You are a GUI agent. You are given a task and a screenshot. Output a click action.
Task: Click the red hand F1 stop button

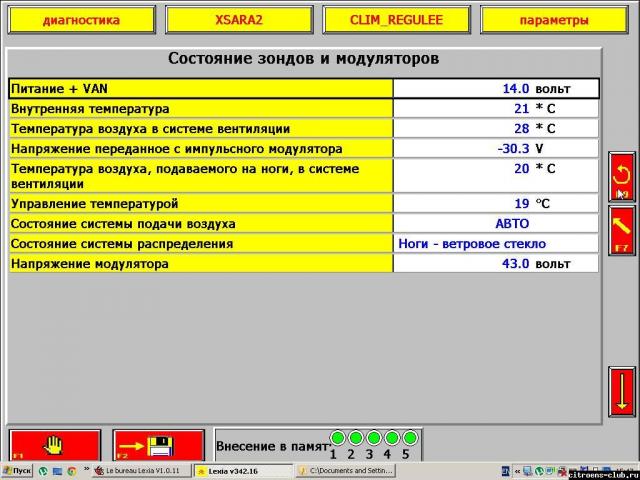[x=55, y=444]
